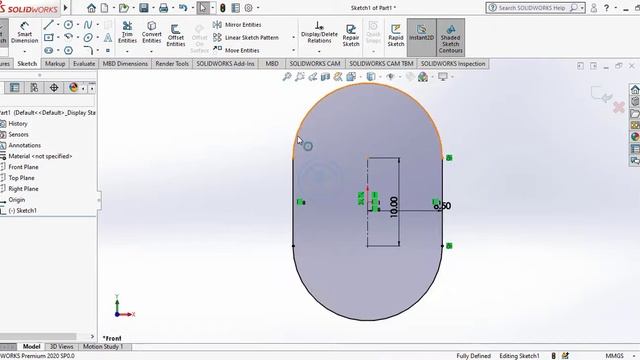Select the Corner Rectangle tool
Image resolution: width=640 pixels, height=360 pixels.
click(x=49, y=38)
